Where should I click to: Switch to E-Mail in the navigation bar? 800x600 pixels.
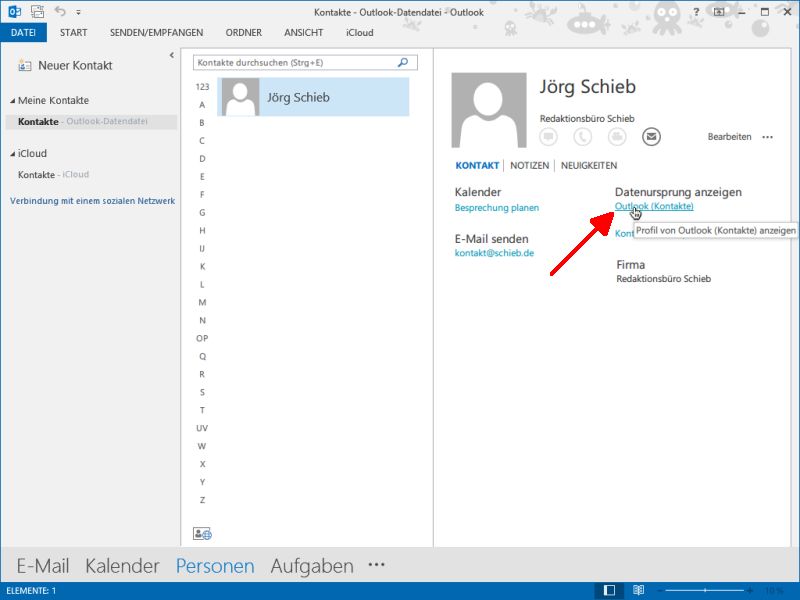pos(43,566)
